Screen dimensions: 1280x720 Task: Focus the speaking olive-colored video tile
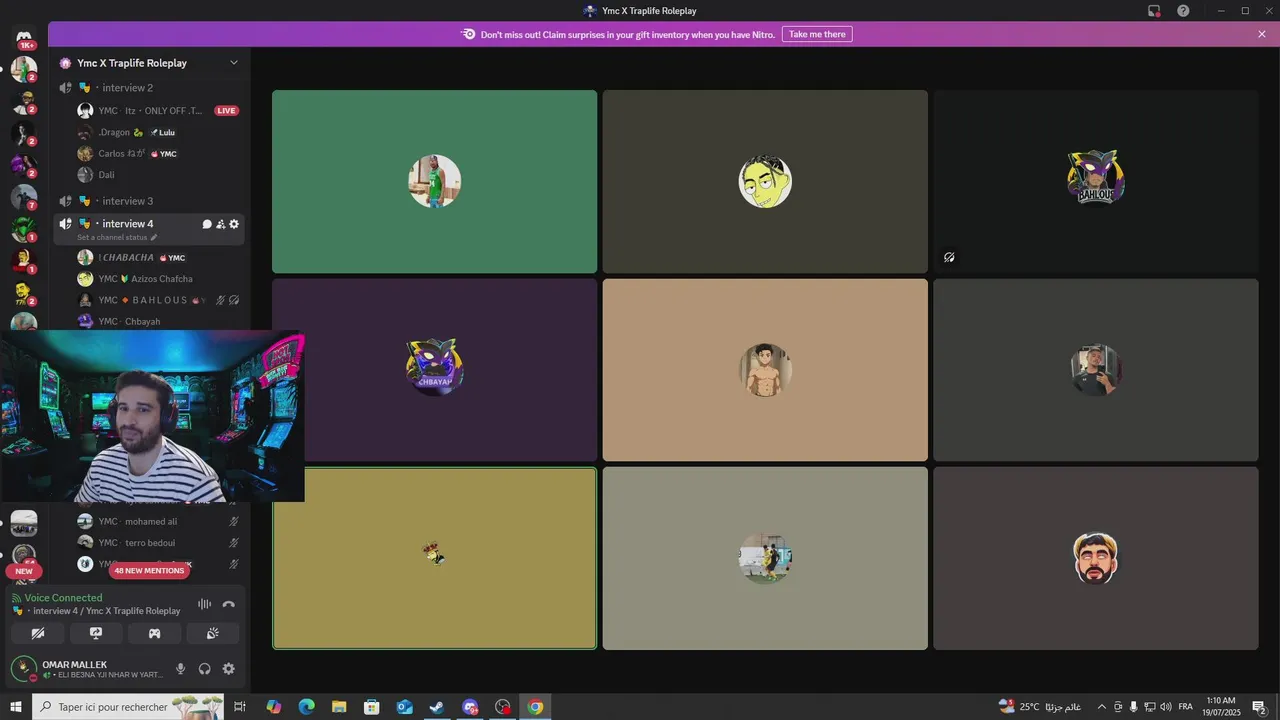click(434, 558)
